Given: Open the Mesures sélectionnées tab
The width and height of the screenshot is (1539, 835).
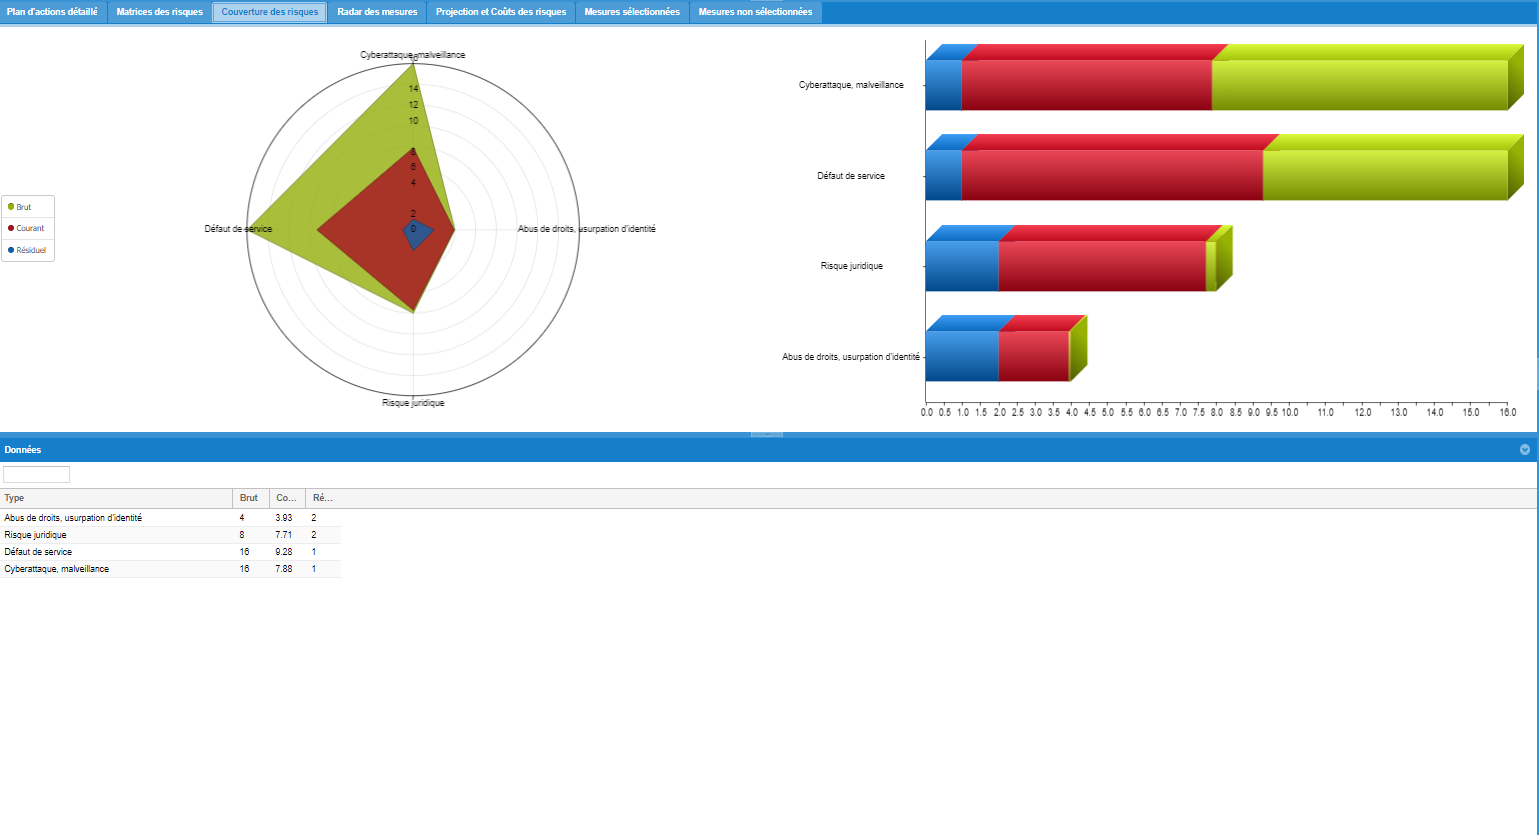Looking at the screenshot, I should [632, 12].
